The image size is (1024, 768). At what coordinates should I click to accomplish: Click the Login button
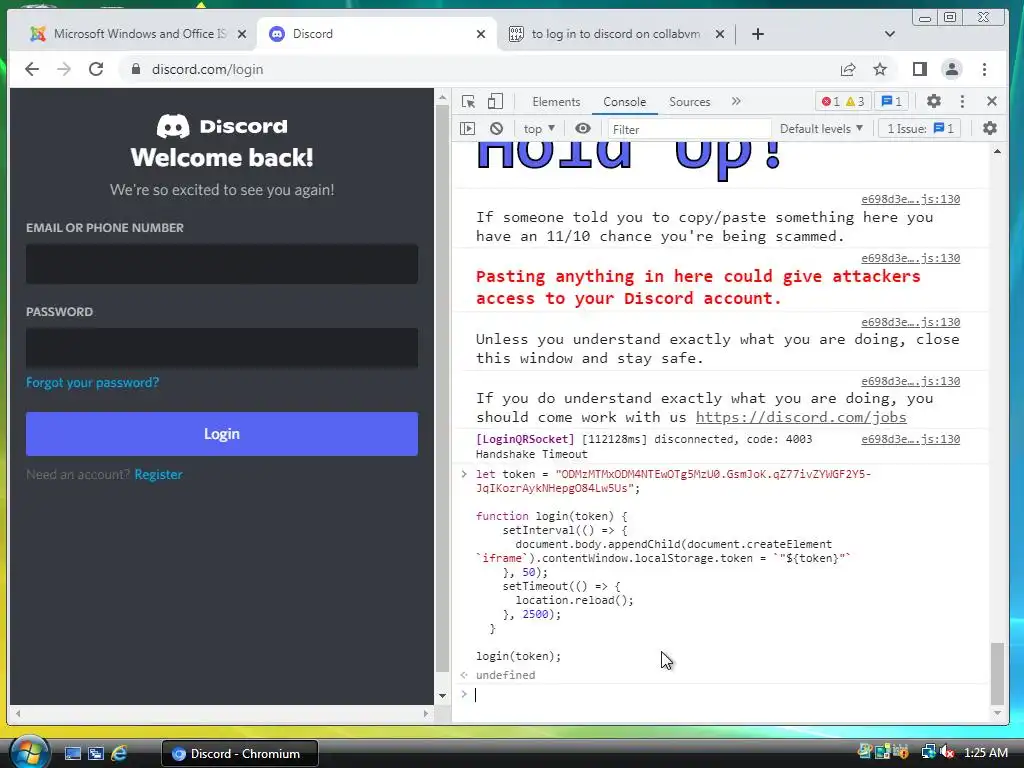tap(222, 434)
